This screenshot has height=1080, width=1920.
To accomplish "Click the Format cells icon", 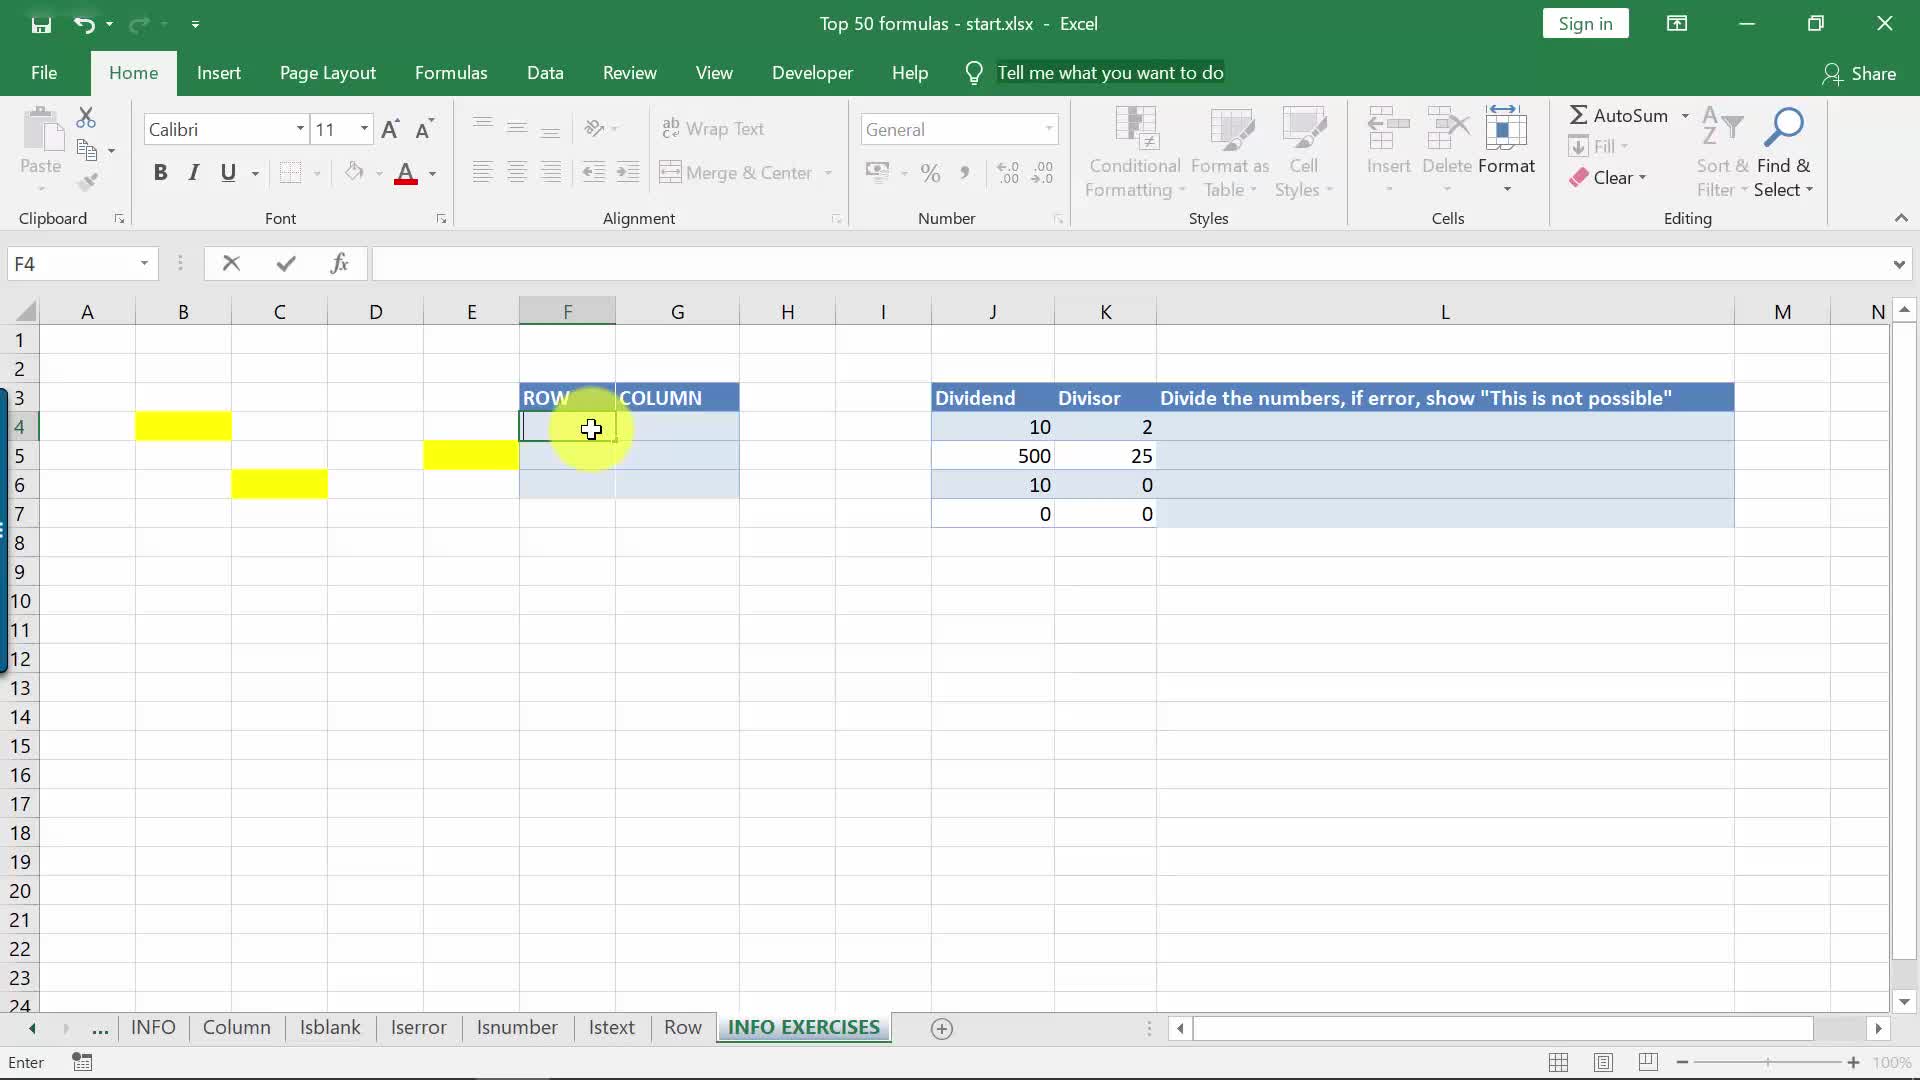I will click(x=1506, y=128).
